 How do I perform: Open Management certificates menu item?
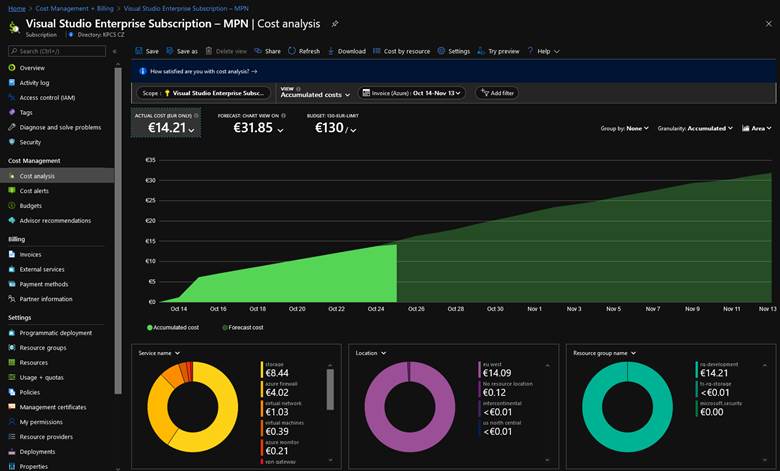(53, 407)
